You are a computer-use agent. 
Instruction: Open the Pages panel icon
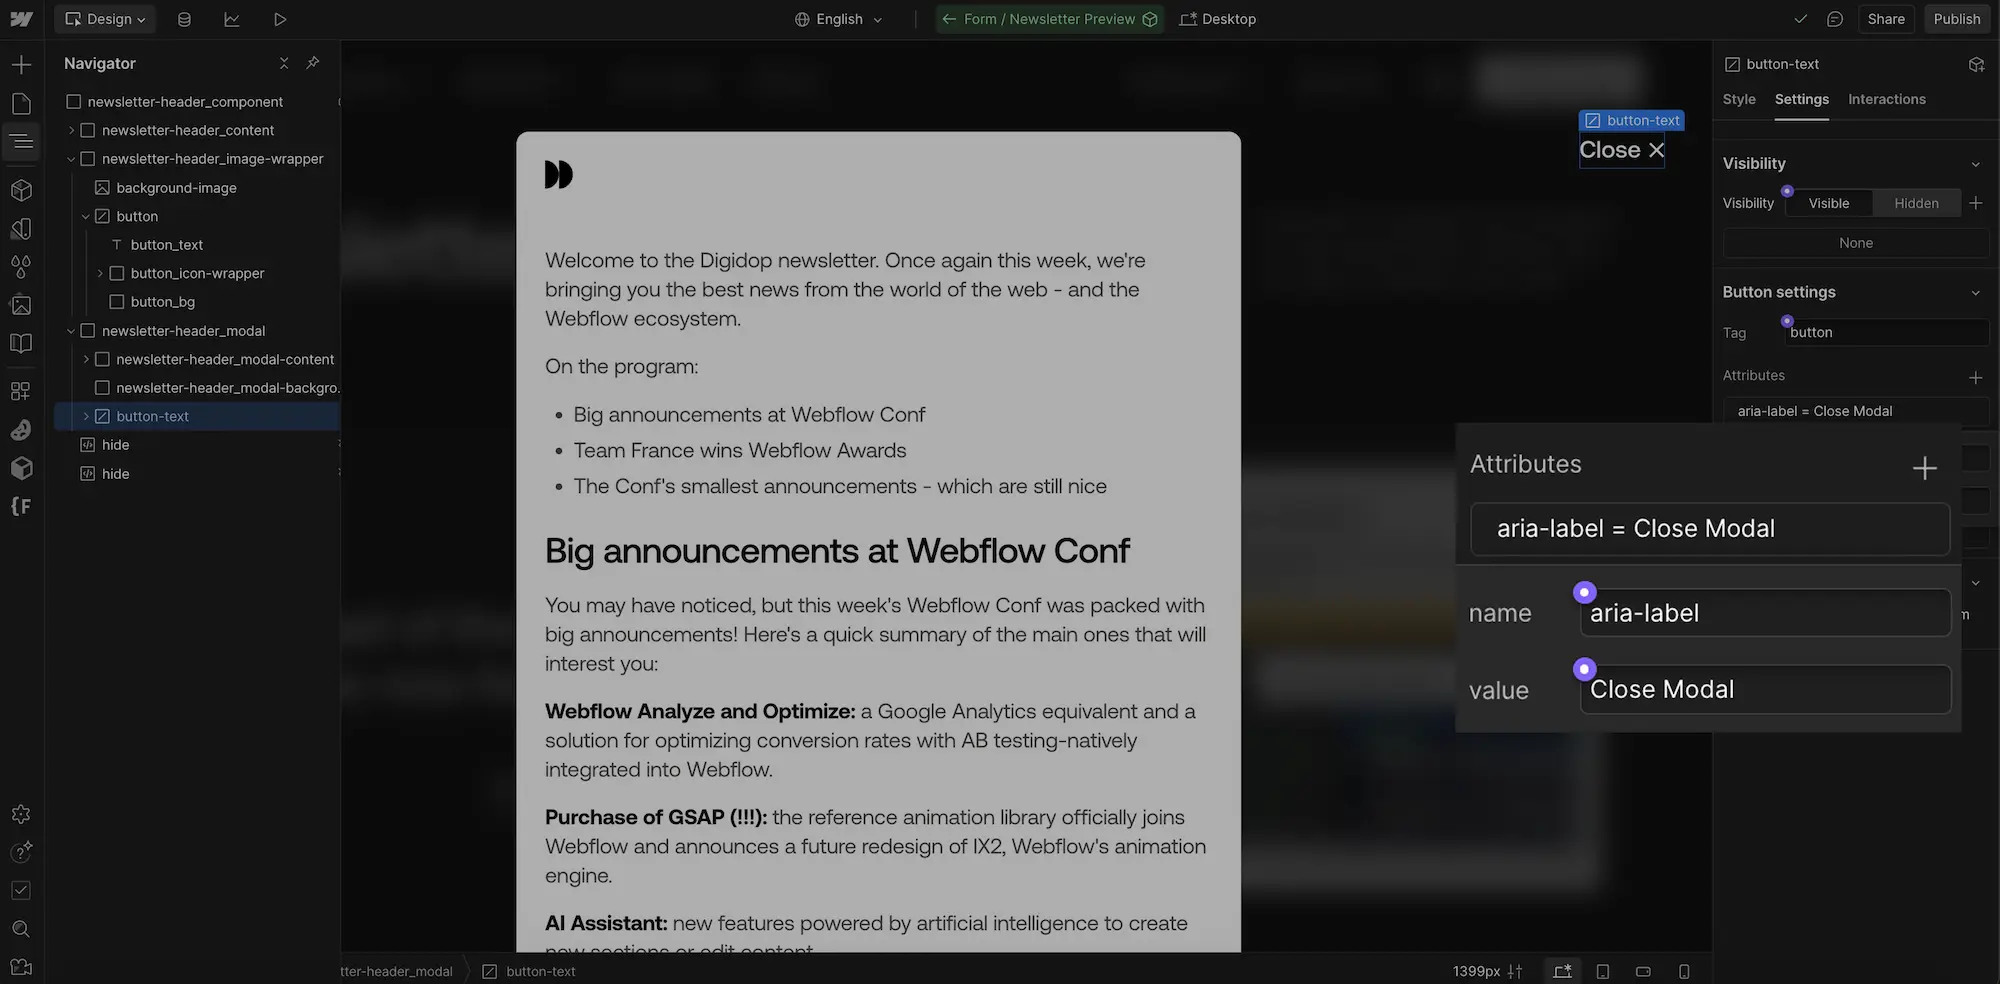pos(21,103)
